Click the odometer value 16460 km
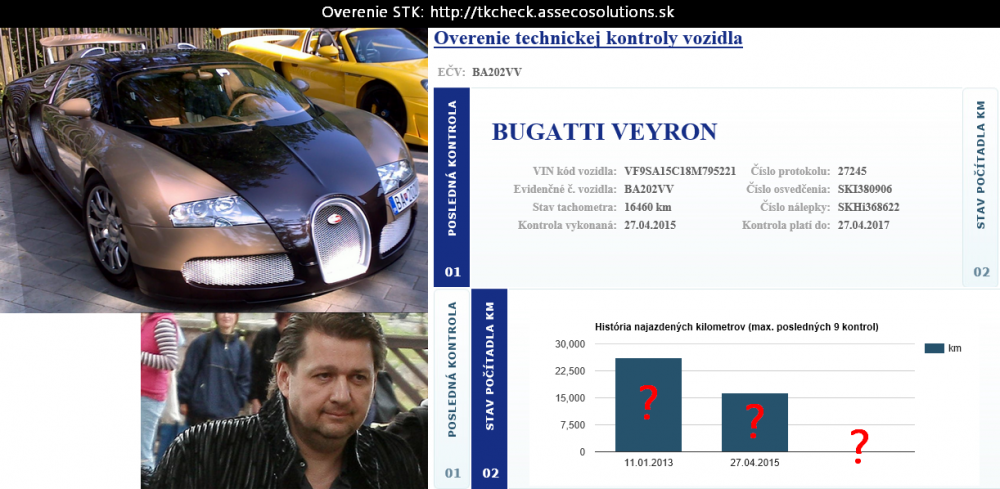 pos(647,207)
